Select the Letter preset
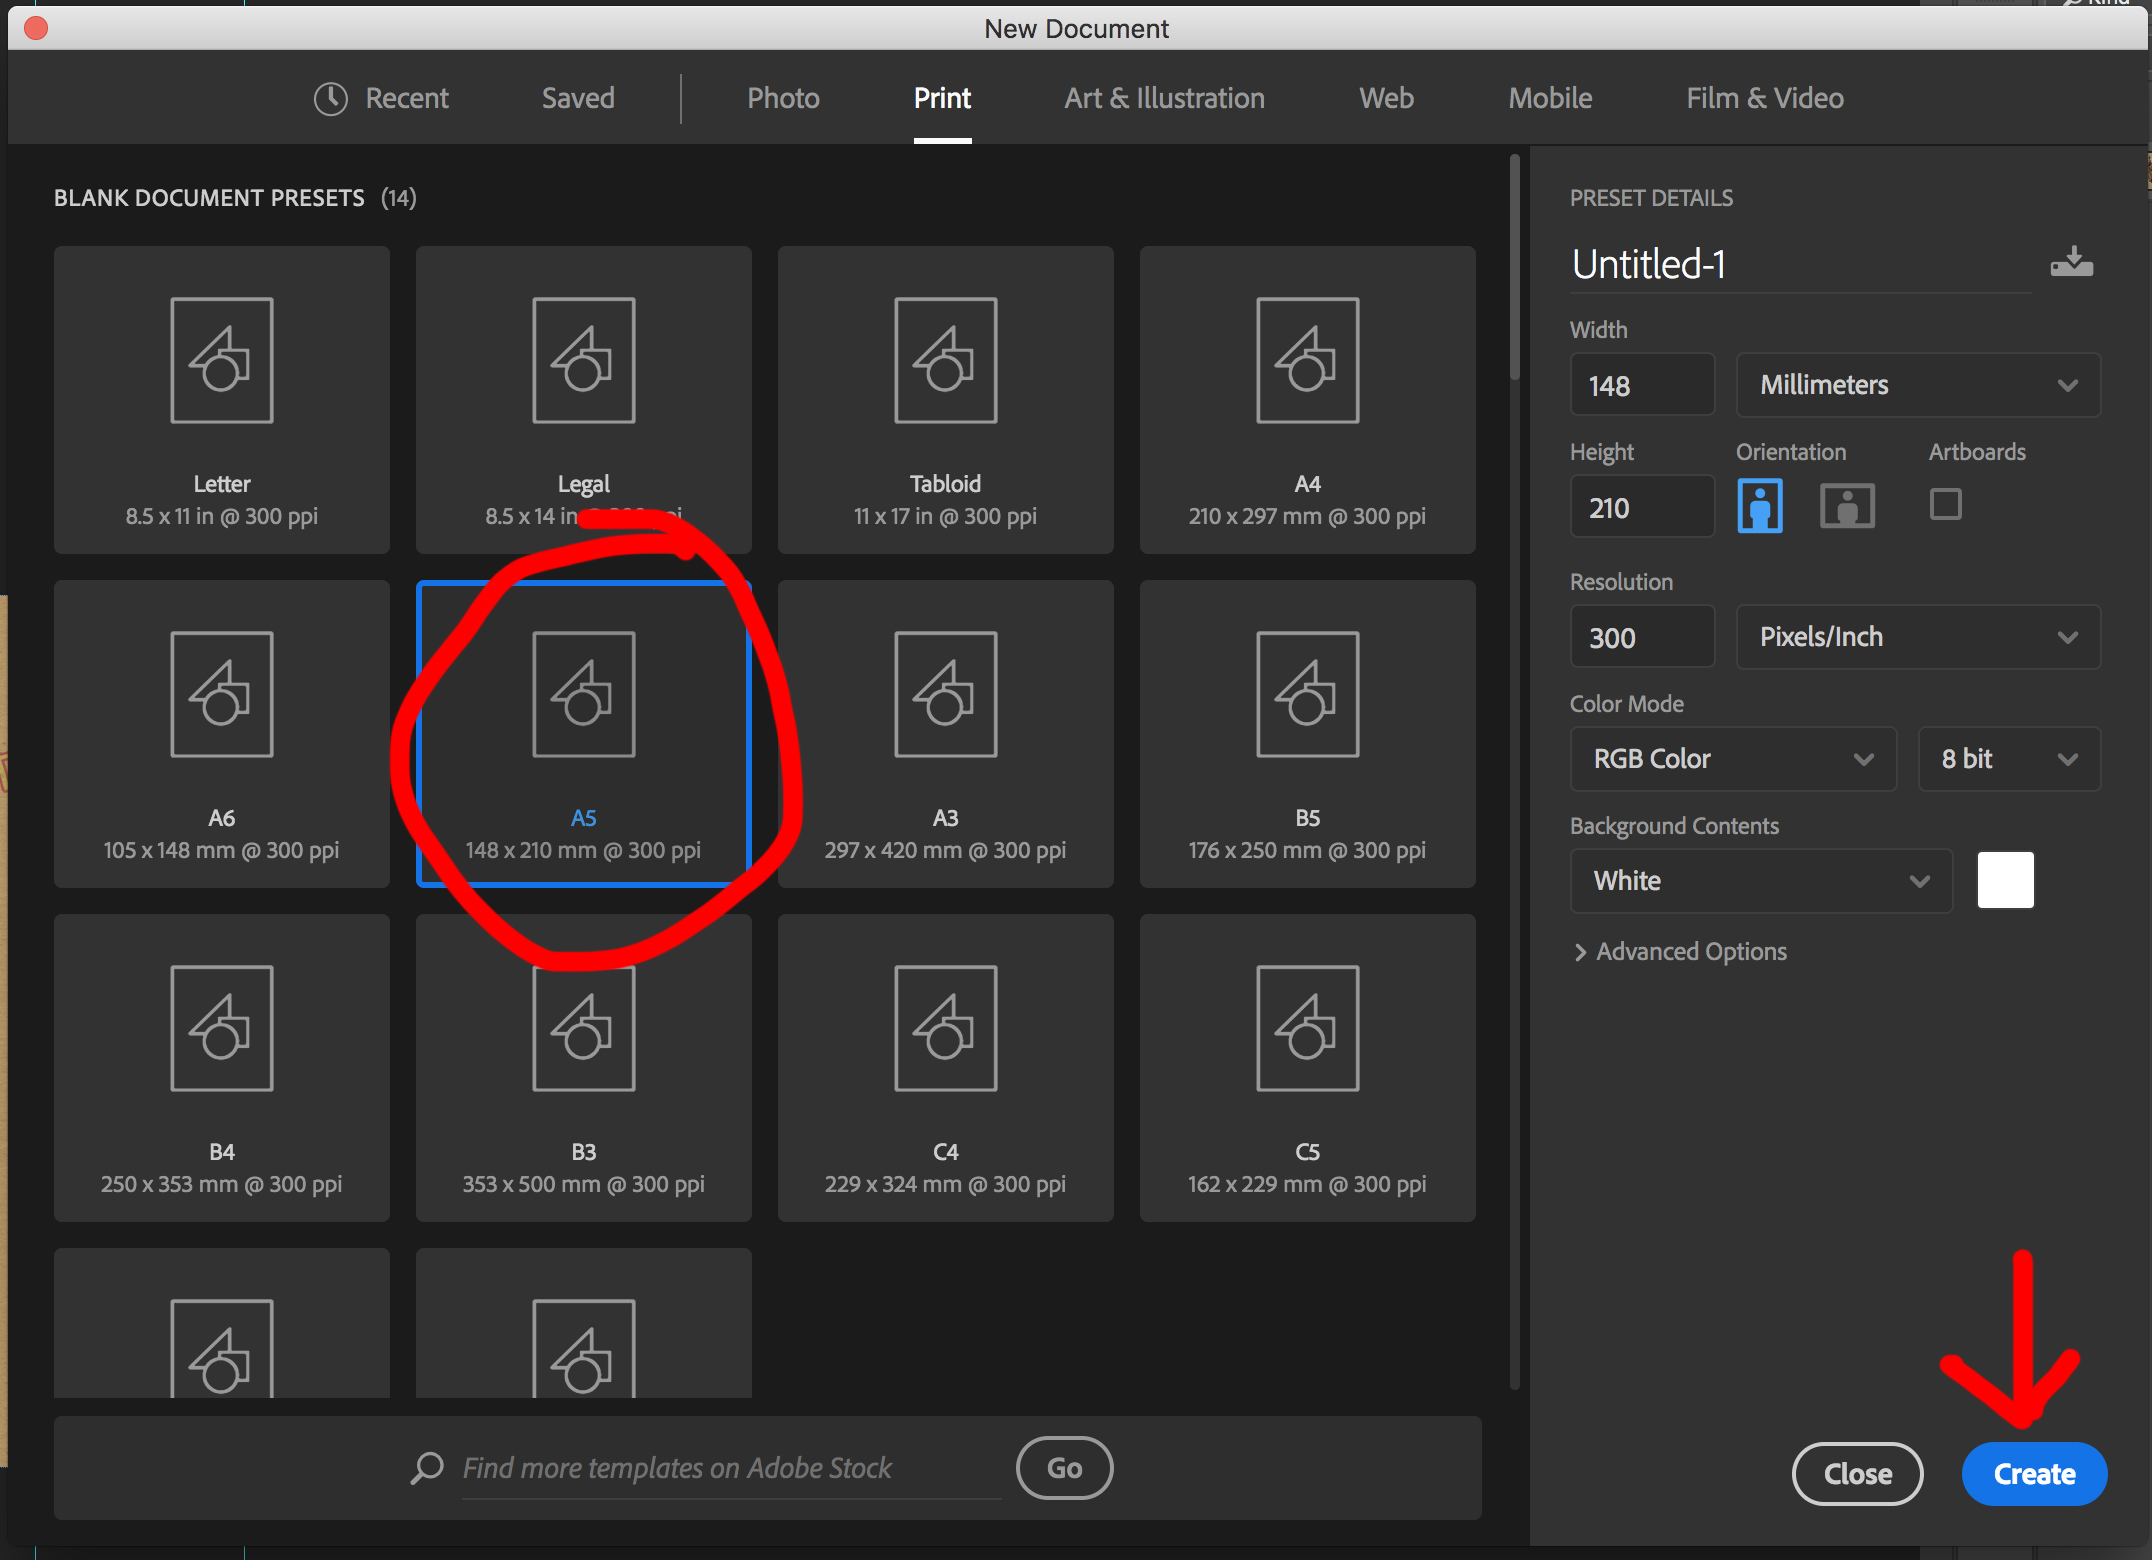 pos(221,400)
